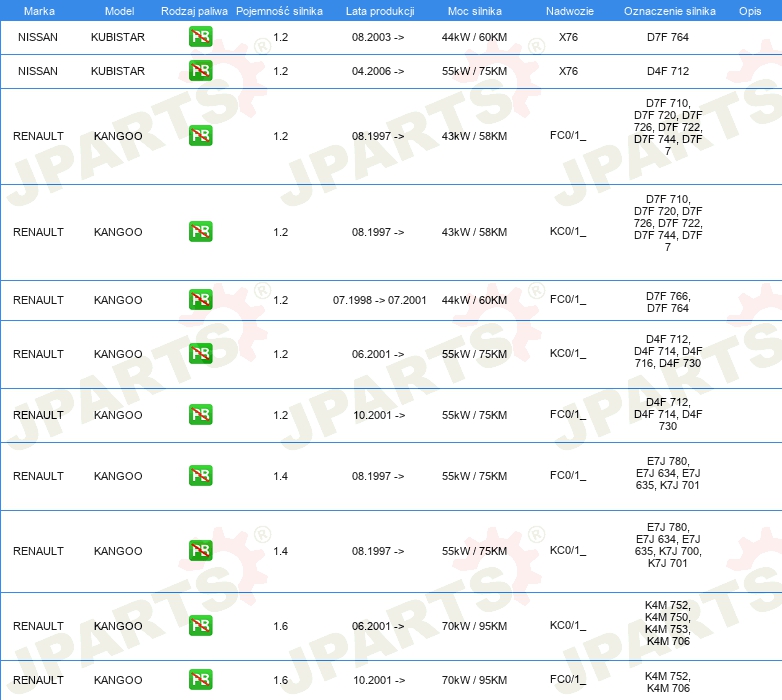
Task: Click 43kW / 58KM in KC0/1_ row
Action: tap(474, 232)
